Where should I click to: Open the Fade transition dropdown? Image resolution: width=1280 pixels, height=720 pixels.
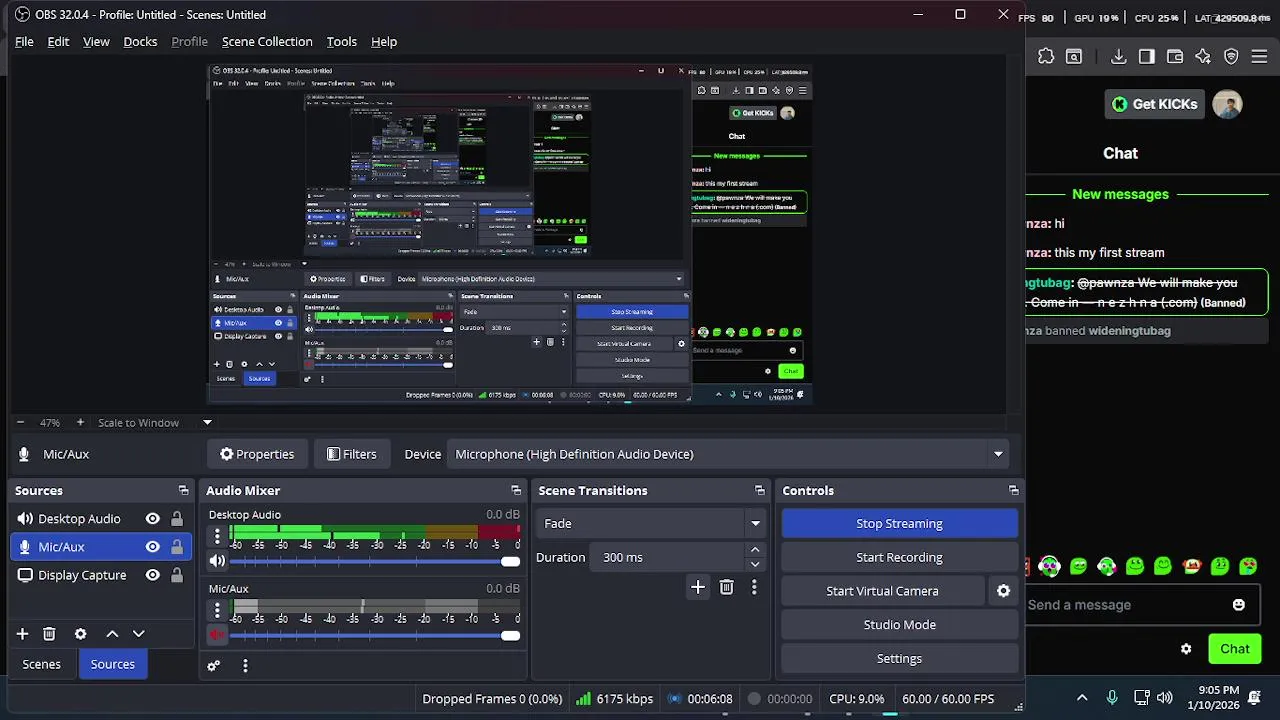[x=652, y=523]
